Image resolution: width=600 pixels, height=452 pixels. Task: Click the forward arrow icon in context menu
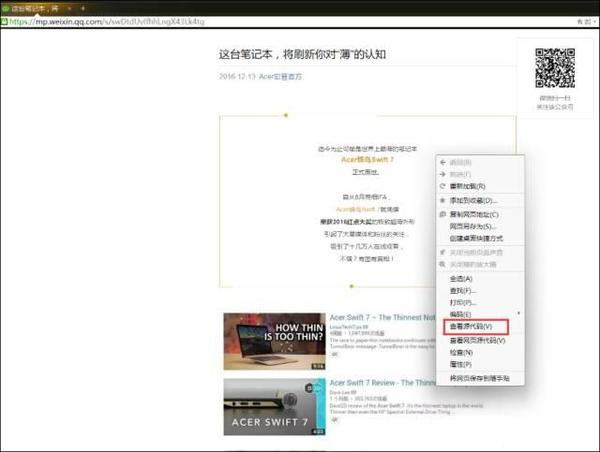(x=443, y=175)
